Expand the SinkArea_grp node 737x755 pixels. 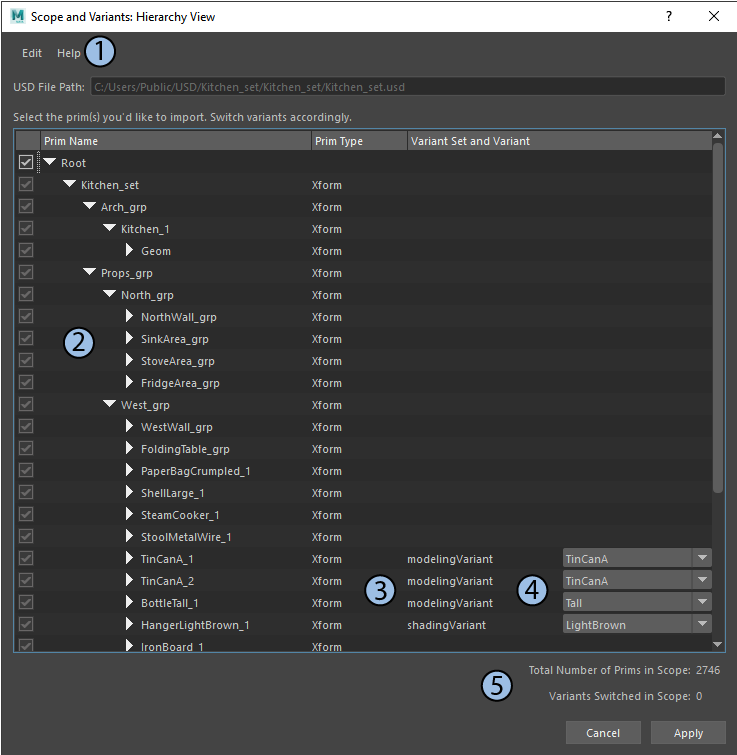click(x=129, y=338)
